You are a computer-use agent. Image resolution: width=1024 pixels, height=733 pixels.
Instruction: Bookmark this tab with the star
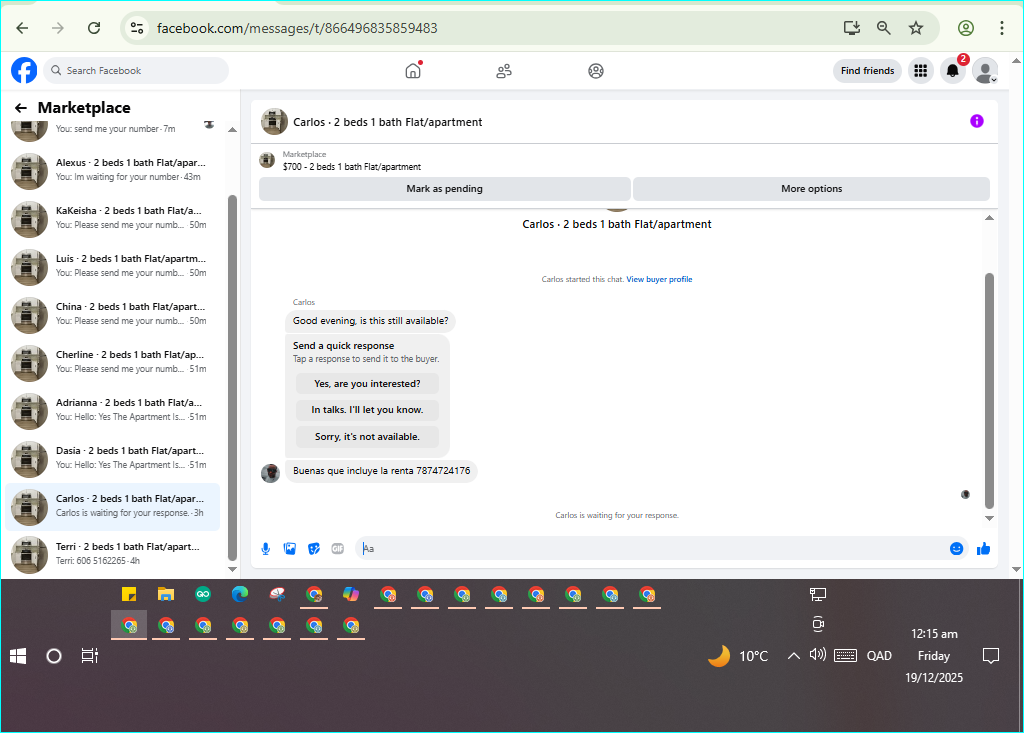(916, 28)
